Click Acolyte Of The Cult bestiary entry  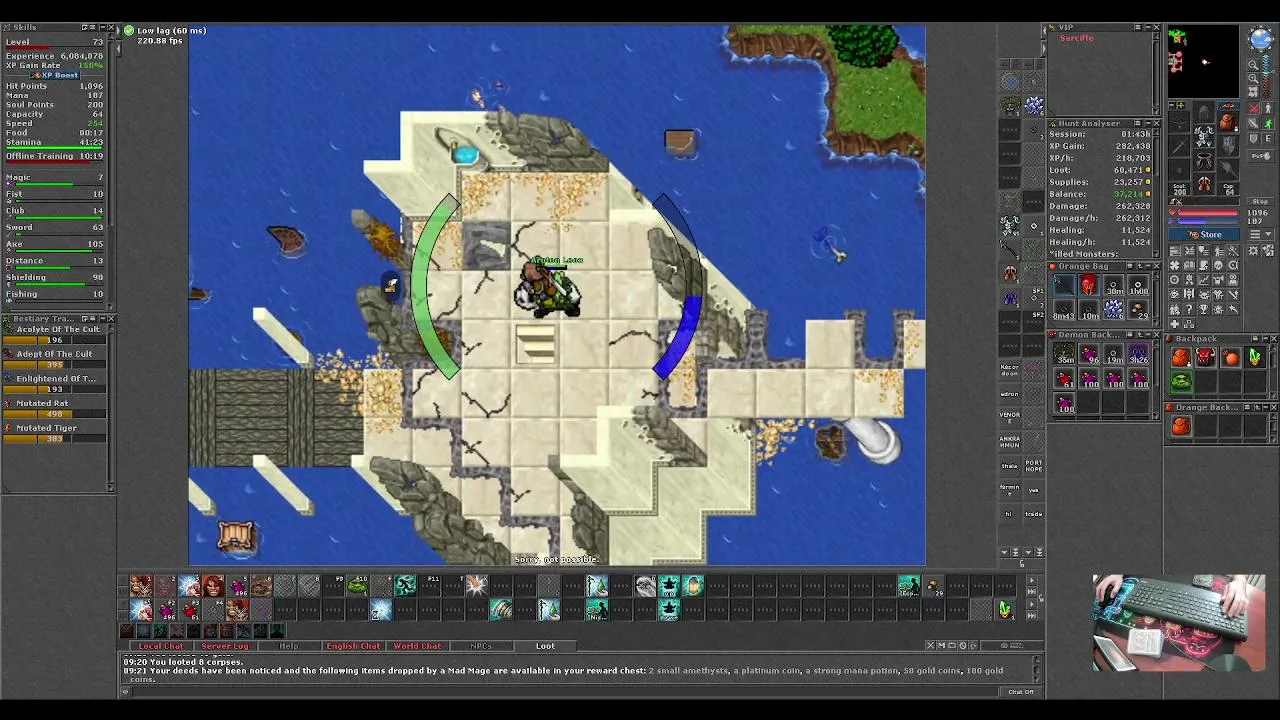(x=56, y=334)
